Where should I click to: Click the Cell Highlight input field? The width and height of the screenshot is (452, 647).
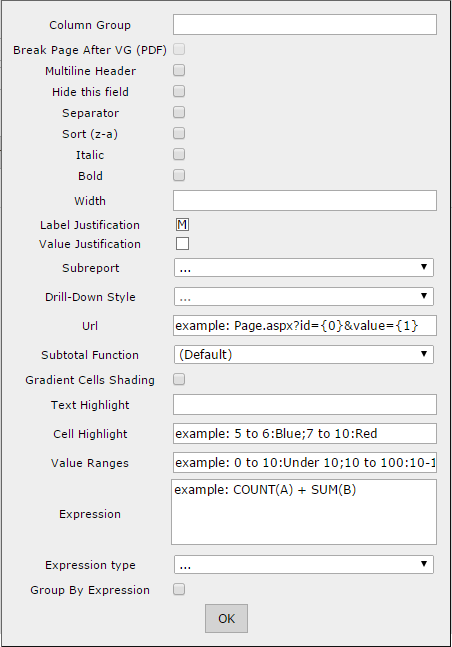(x=305, y=434)
